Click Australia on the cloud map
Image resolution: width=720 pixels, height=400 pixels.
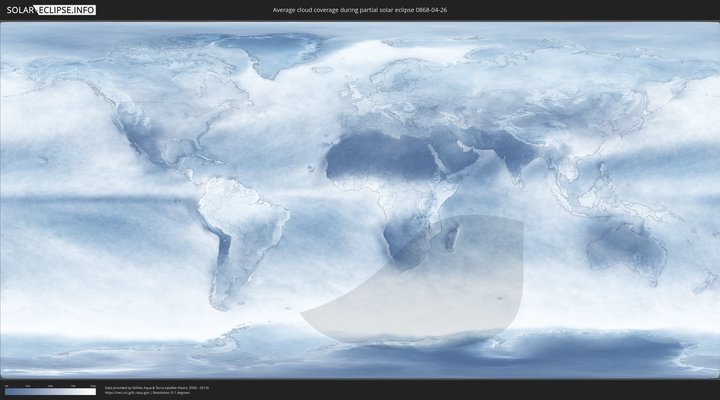point(625,243)
